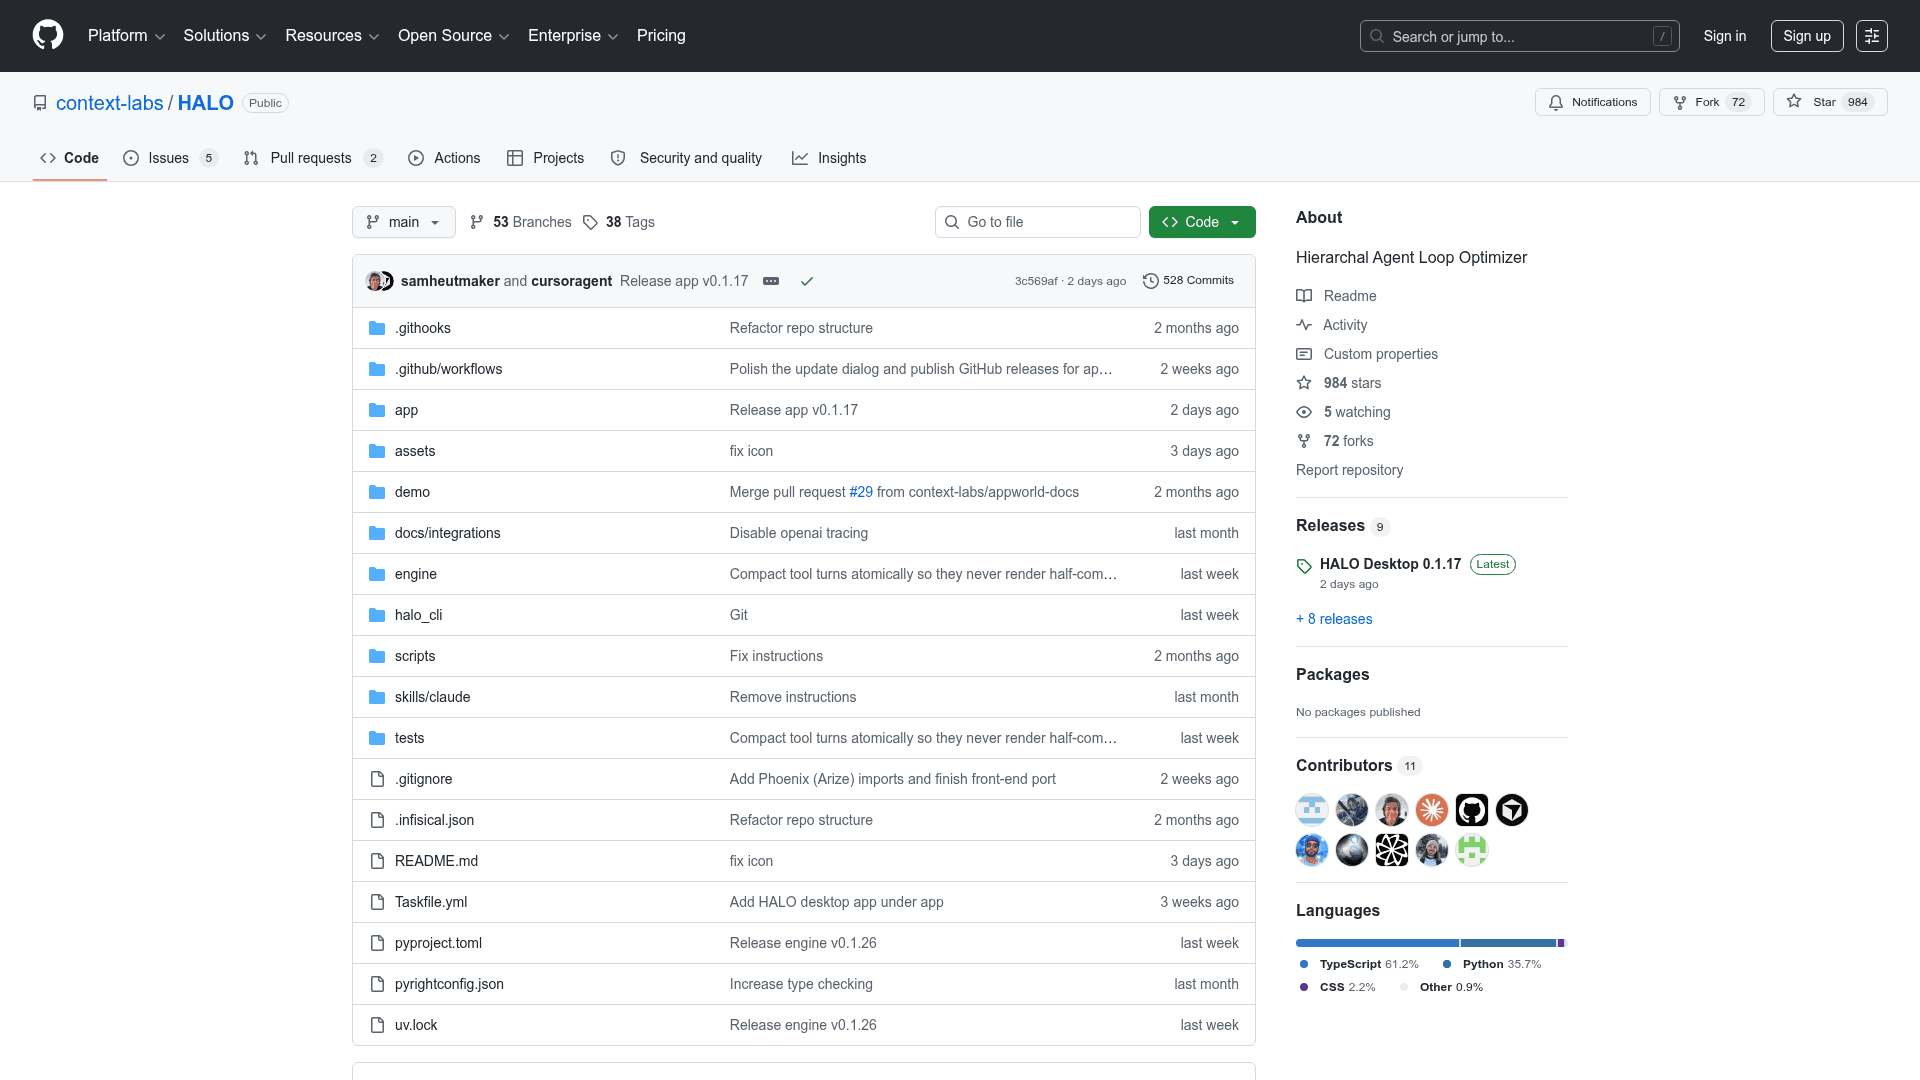Open HALO Desktop 0.1.17 release
Image resolution: width=1920 pixels, height=1080 pixels.
1390,564
